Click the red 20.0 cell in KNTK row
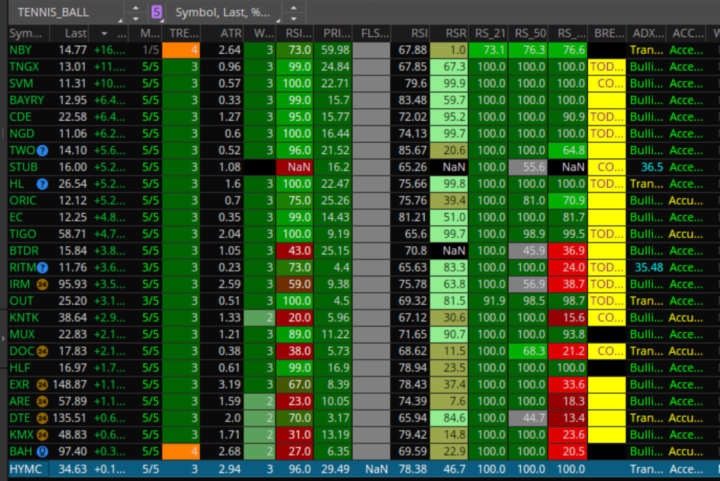The width and height of the screenshot is (720, 481). point(294,318)
